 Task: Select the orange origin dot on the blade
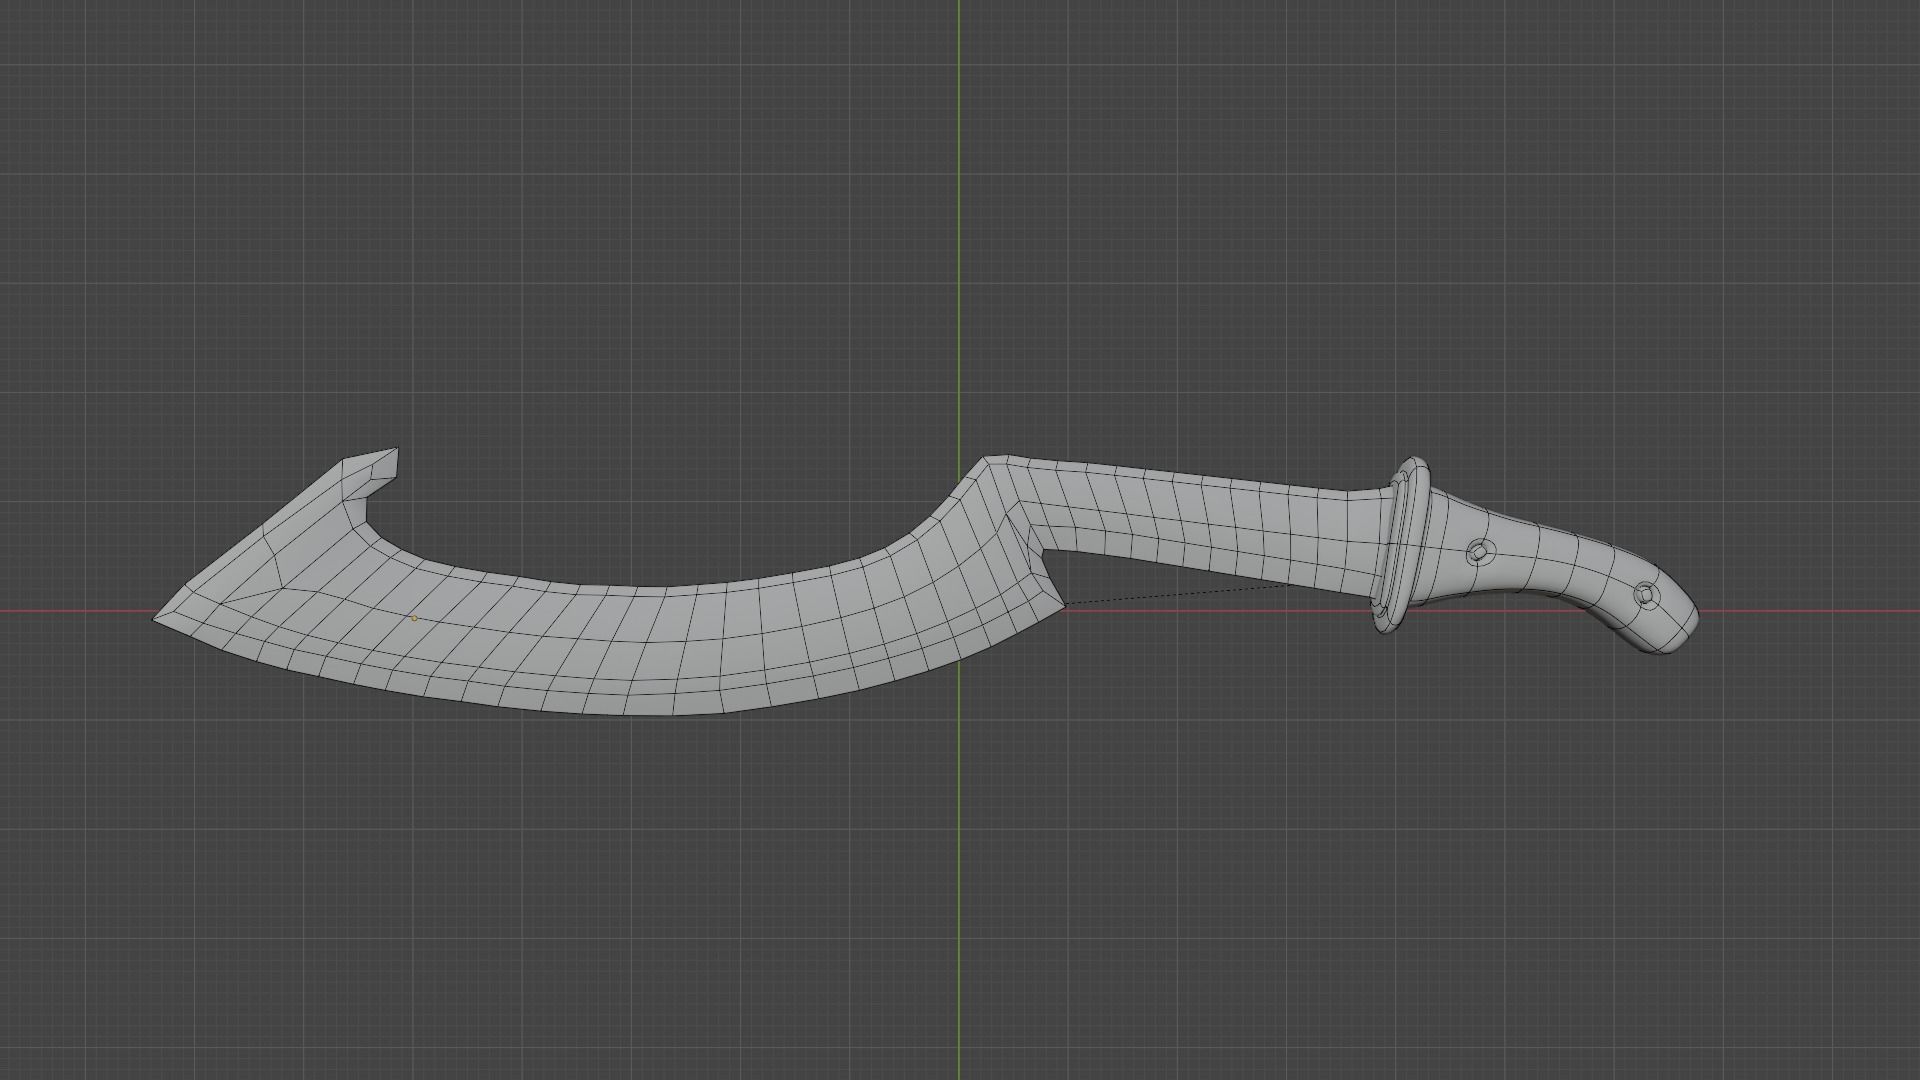tap(414, 618)
